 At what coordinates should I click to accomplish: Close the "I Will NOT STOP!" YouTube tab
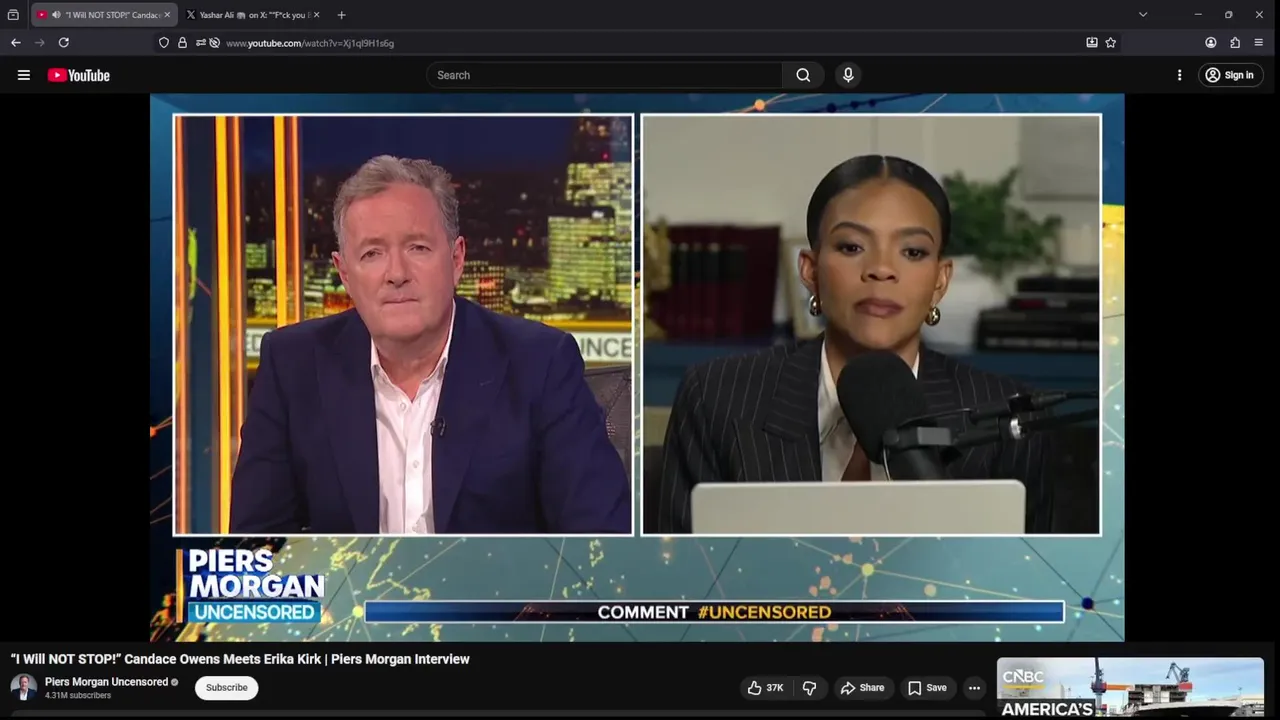click(167, 15)
